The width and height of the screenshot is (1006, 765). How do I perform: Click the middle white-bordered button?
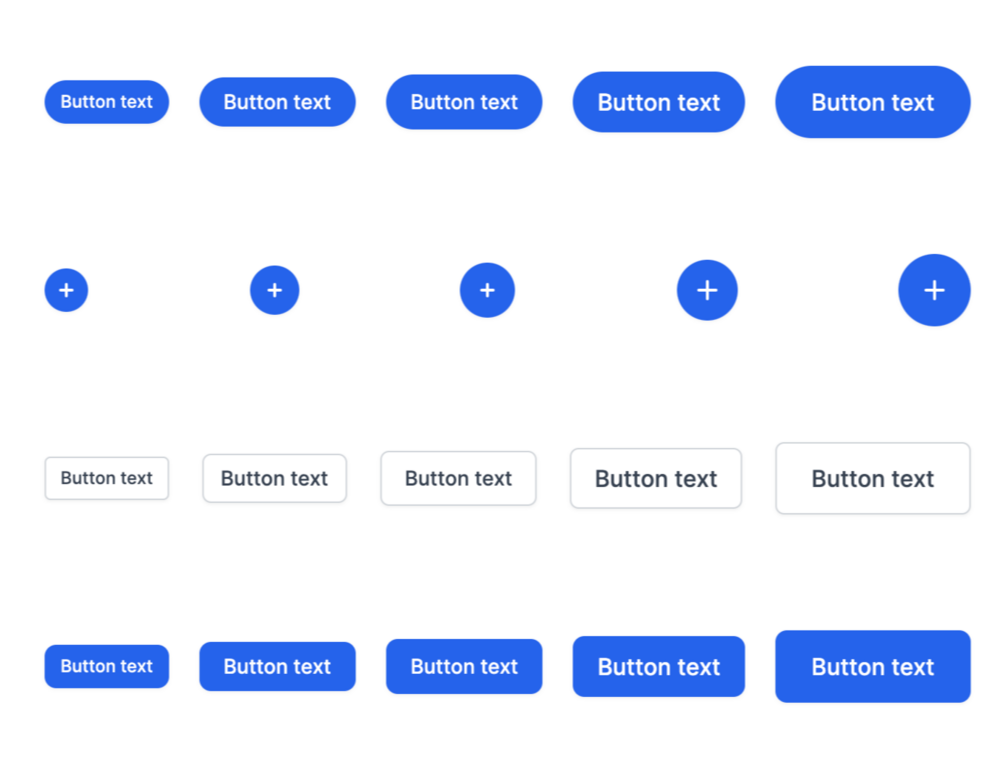point(458,478)
